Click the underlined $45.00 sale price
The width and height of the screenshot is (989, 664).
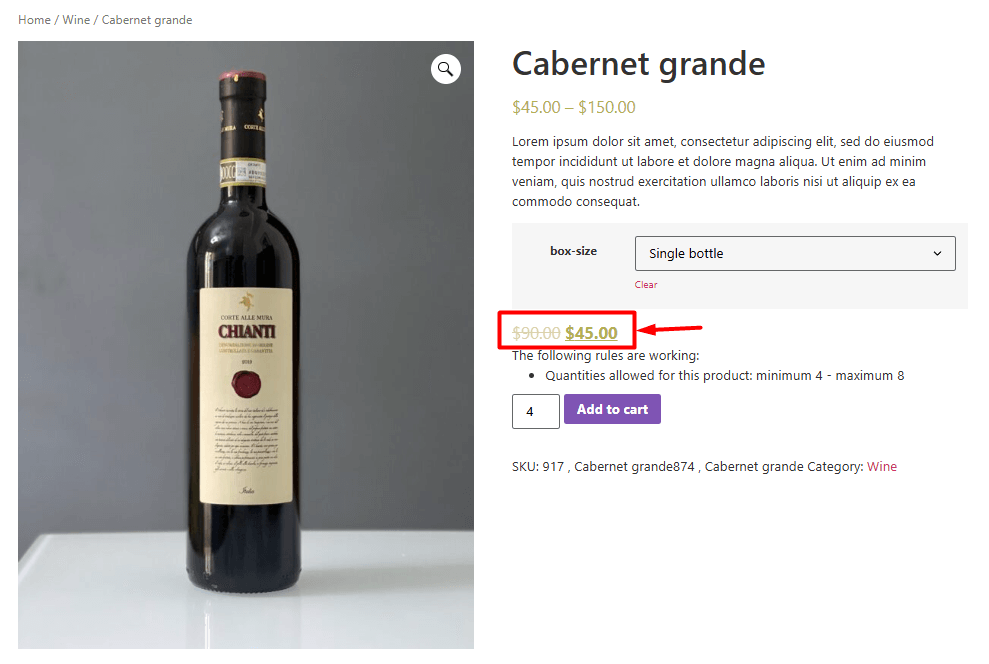[591, 333]
